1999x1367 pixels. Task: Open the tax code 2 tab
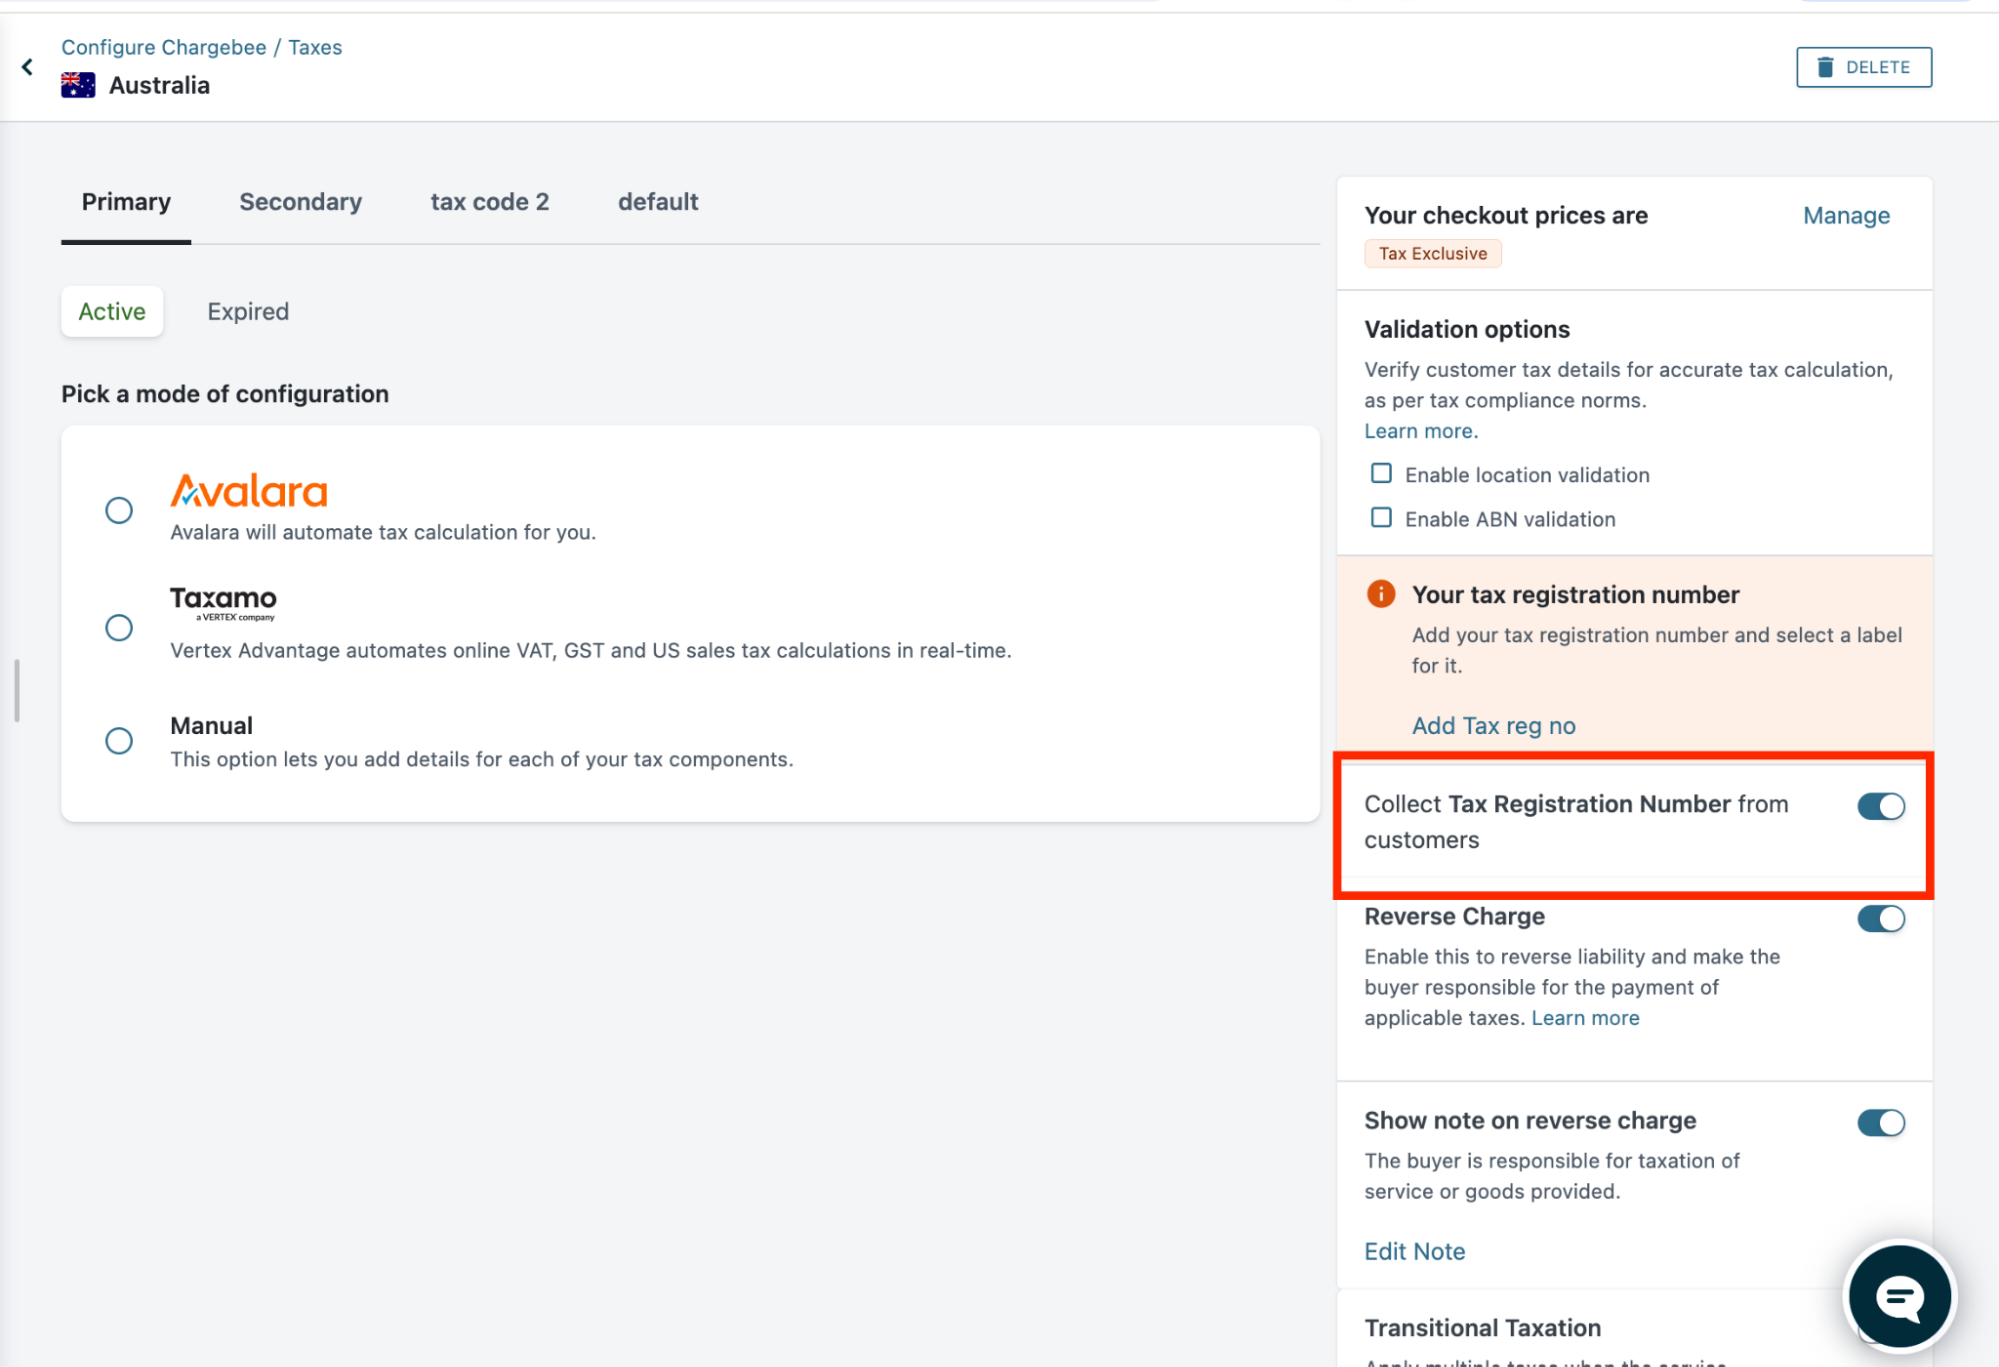pos(489,202)
